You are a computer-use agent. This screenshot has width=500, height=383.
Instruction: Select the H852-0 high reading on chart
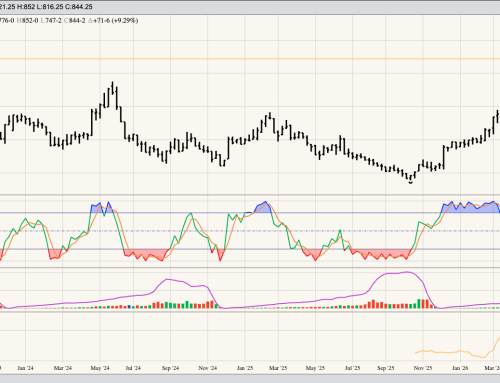pos(28,21)
